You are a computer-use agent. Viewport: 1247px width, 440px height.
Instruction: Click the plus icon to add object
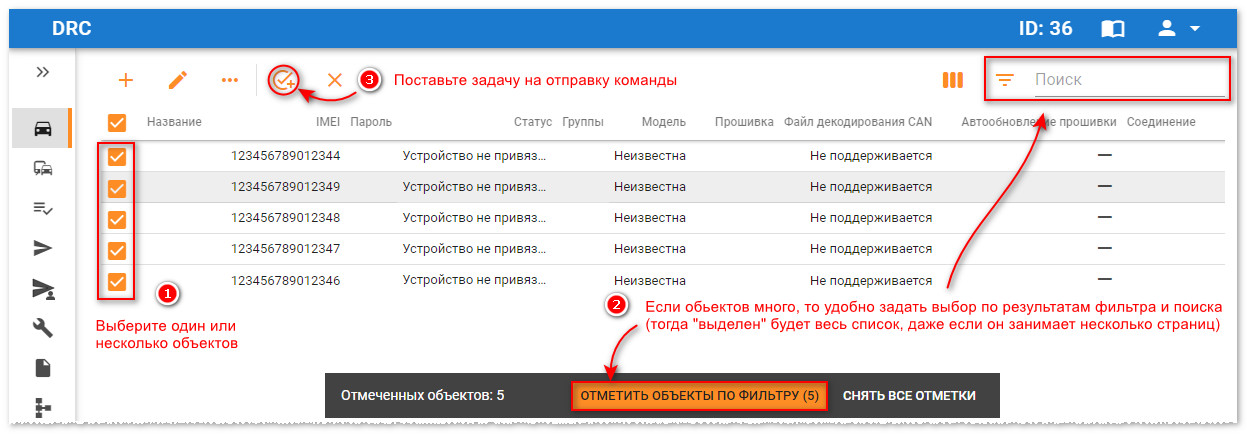[126, 80]
